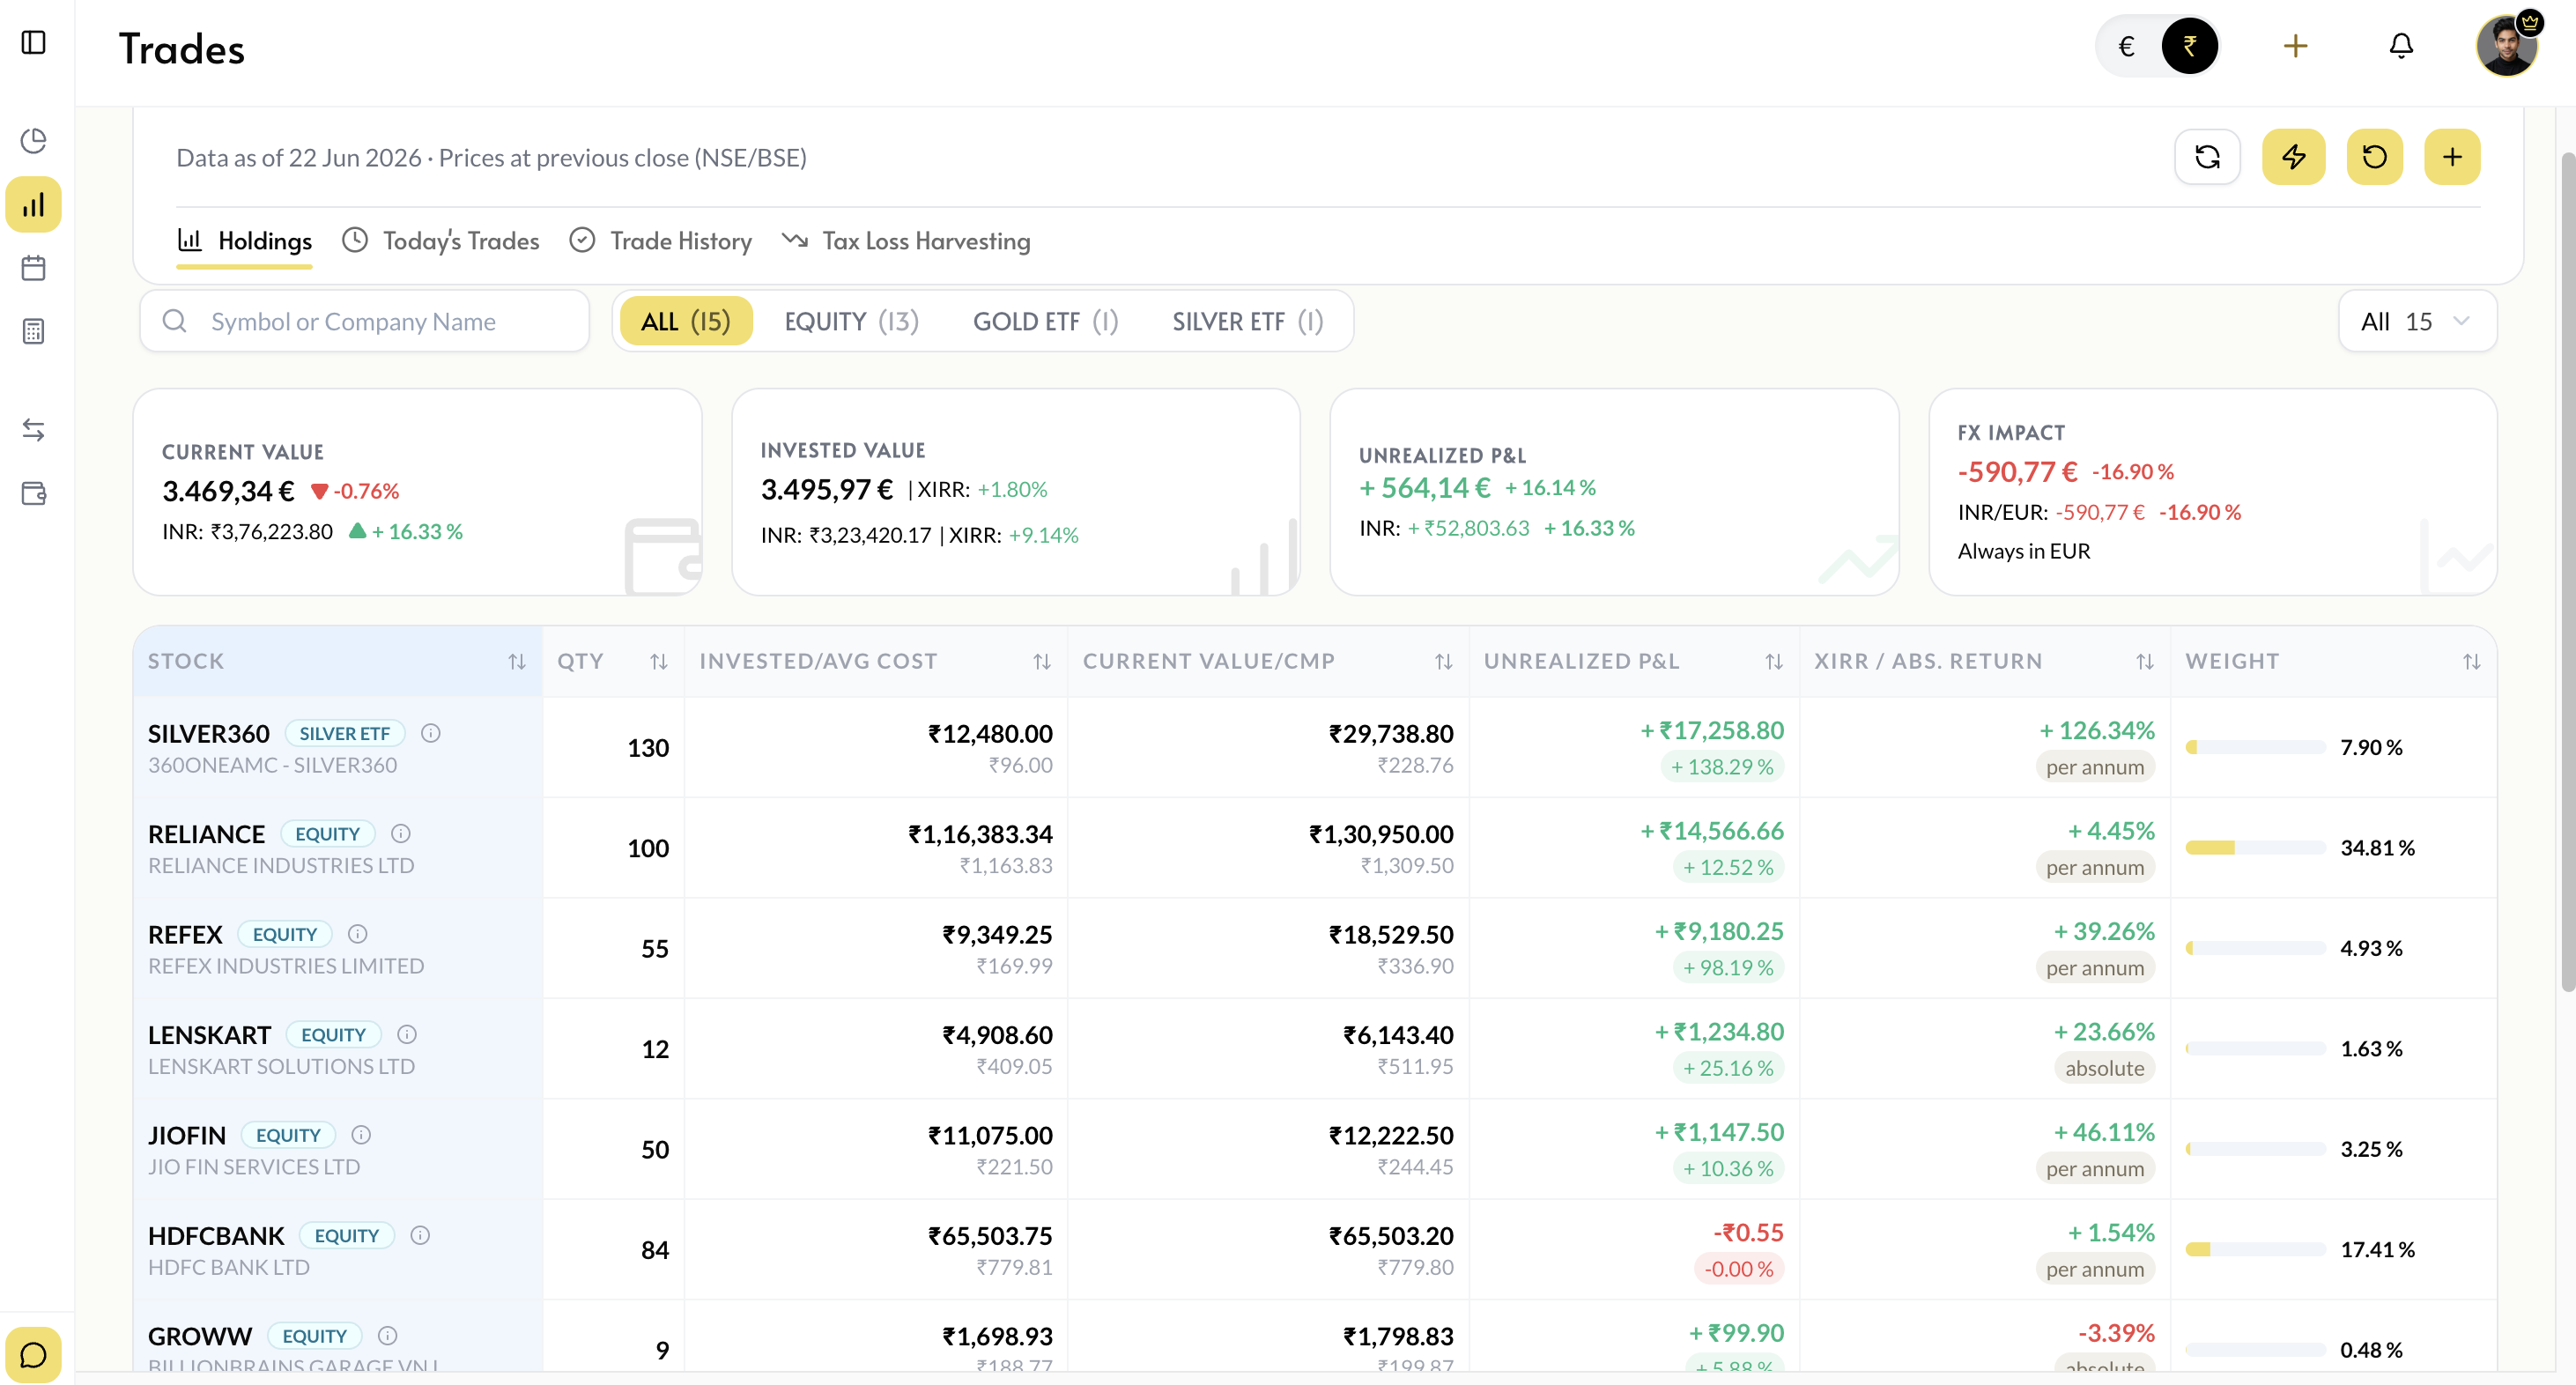This screenshot has width=2576, height=1385.
Task: Click info icon next to SILVER360
Action: click(x=431, y=733)
